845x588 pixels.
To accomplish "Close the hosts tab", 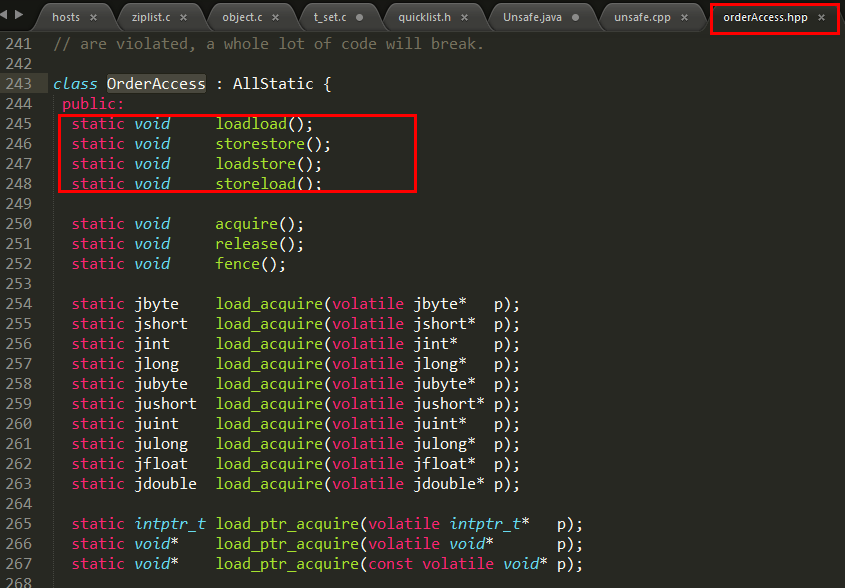I will pyautogui.click(x=94, y=18).
